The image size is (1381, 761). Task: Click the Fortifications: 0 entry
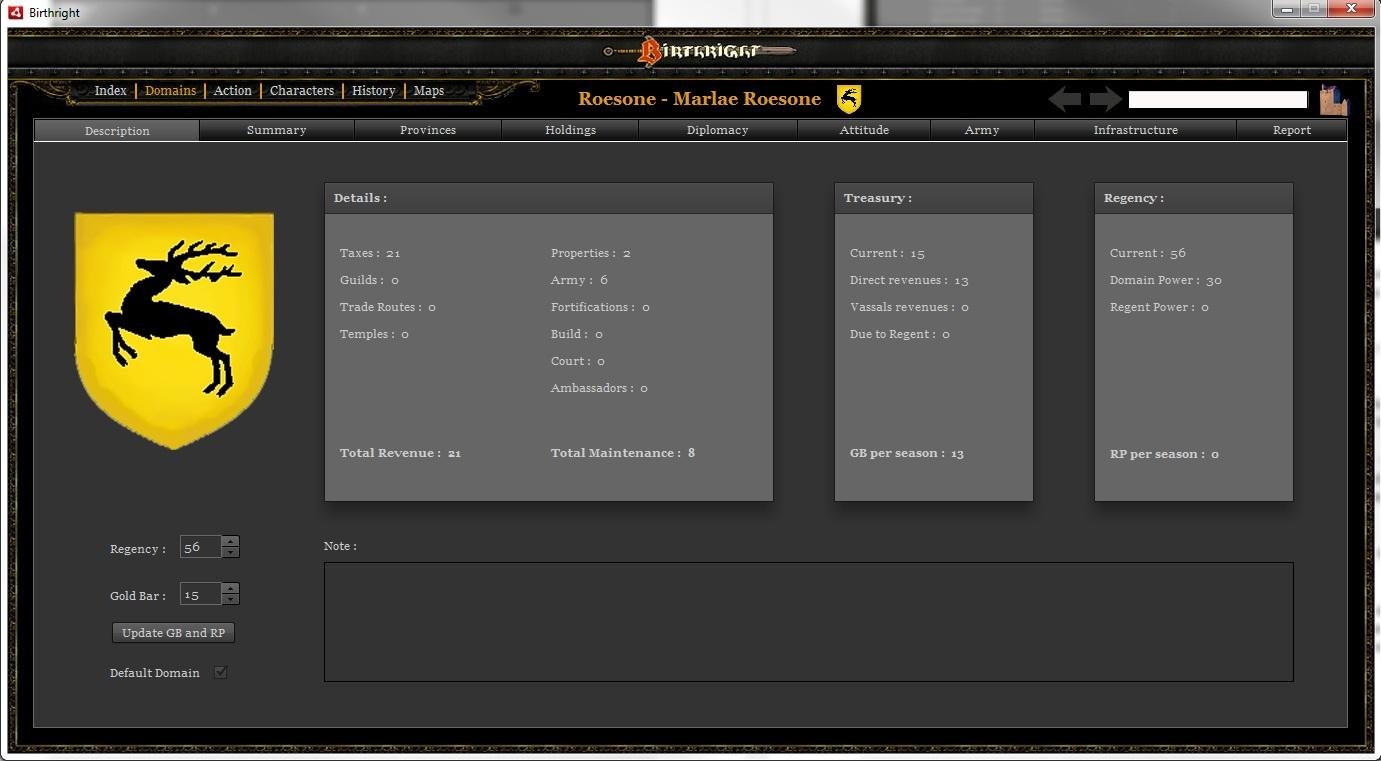600,307
